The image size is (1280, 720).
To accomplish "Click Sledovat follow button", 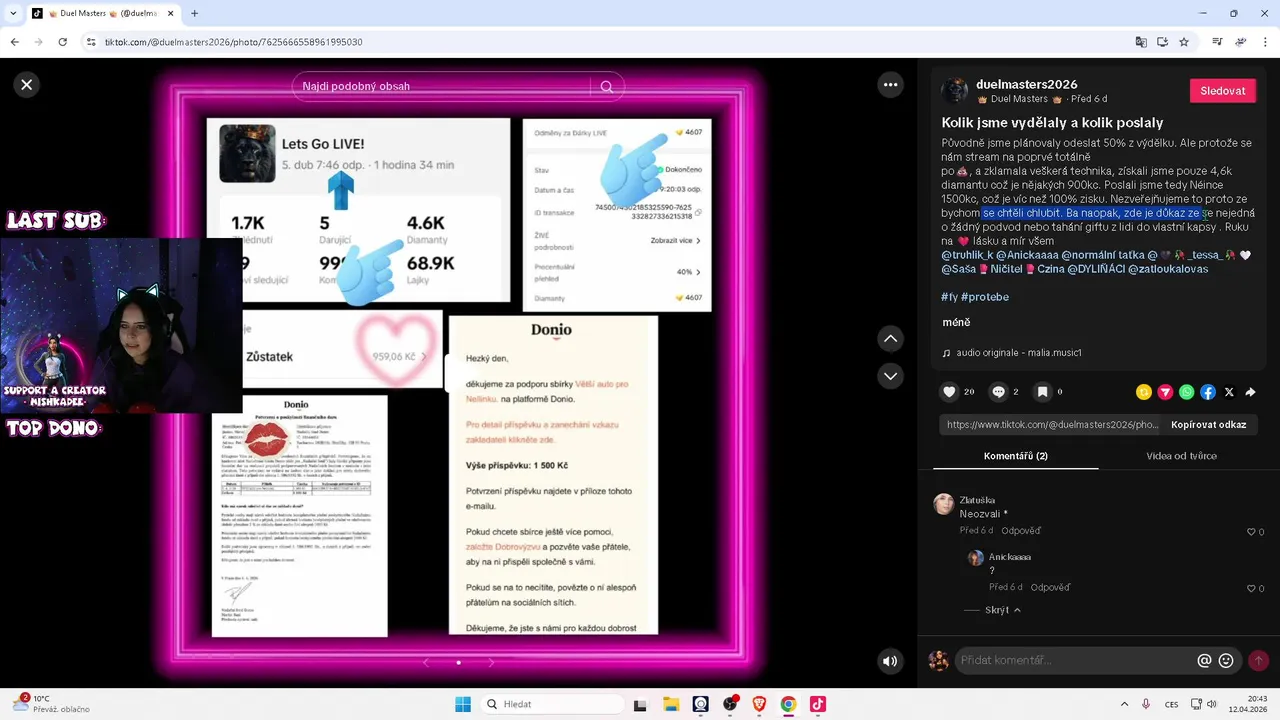I will 1222,91.
